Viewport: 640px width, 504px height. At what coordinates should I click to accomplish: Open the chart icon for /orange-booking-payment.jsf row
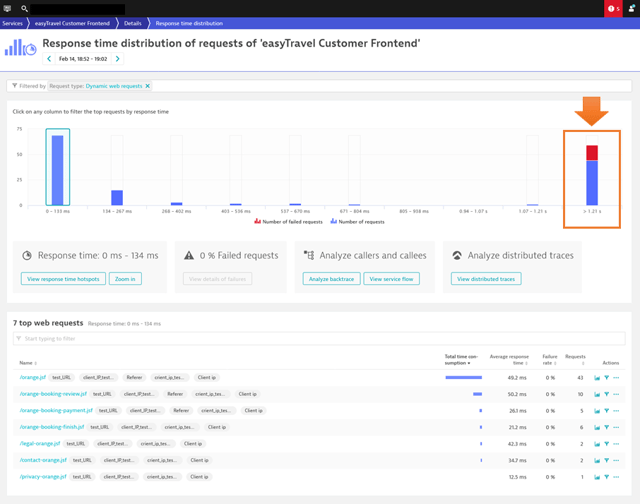[x=597, y=411]
